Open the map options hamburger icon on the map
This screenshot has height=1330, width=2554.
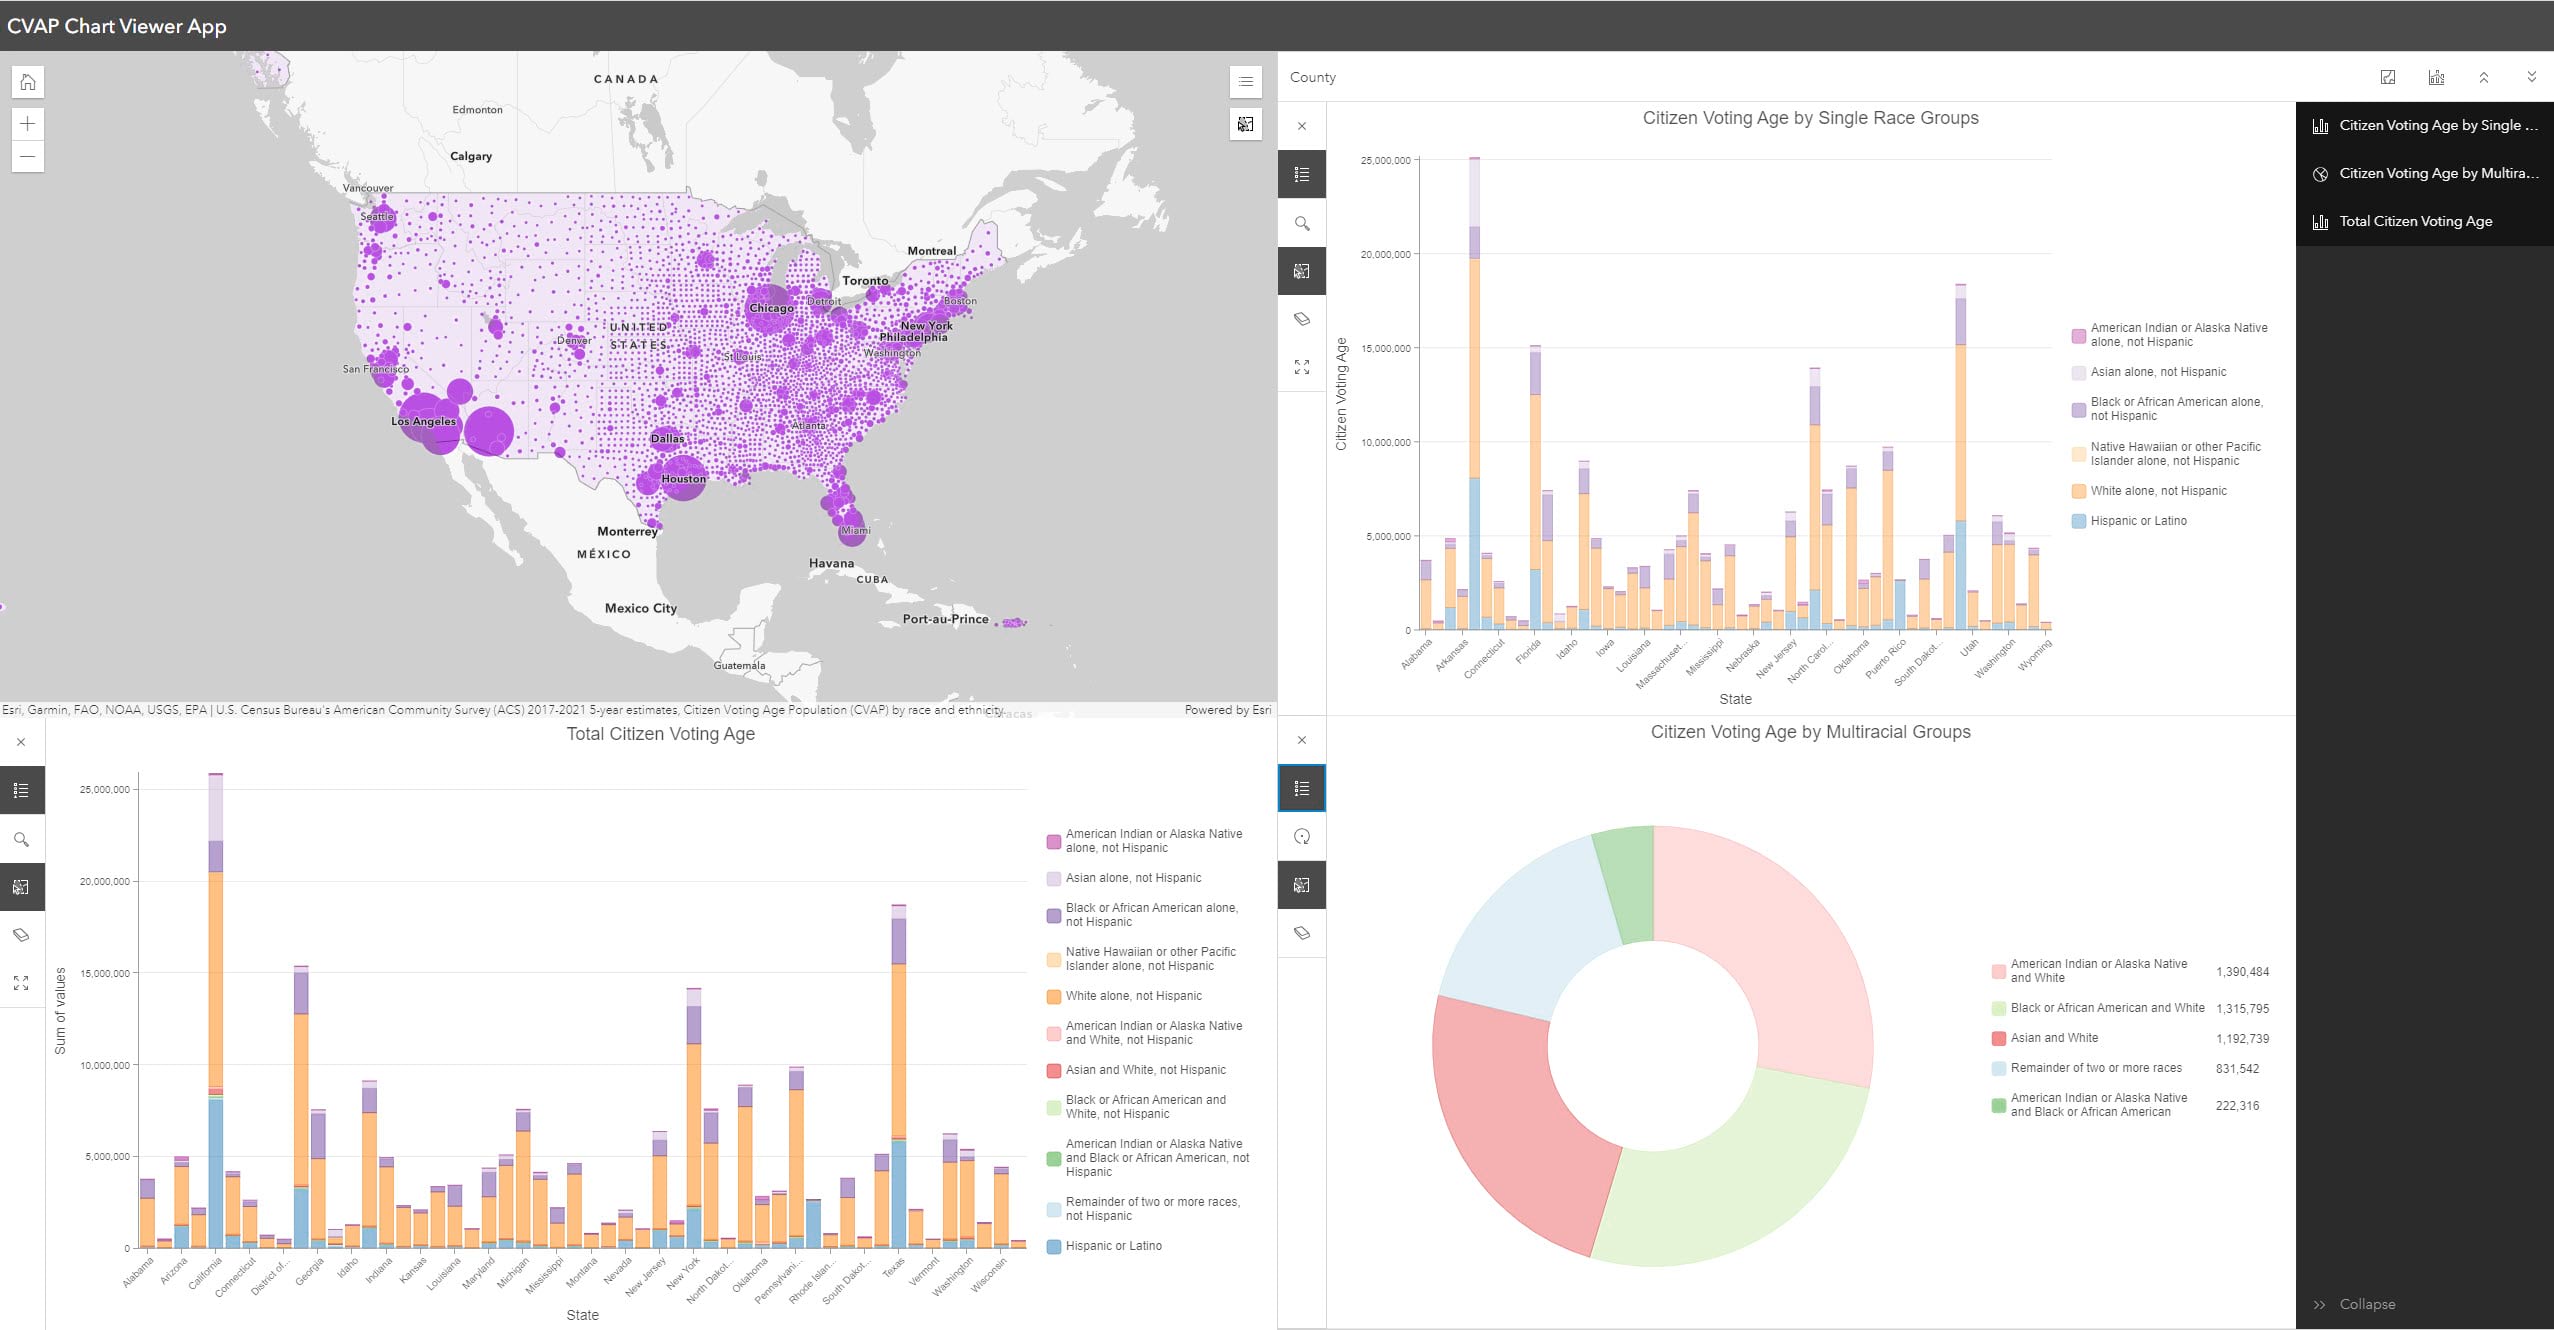[1245, 82]
